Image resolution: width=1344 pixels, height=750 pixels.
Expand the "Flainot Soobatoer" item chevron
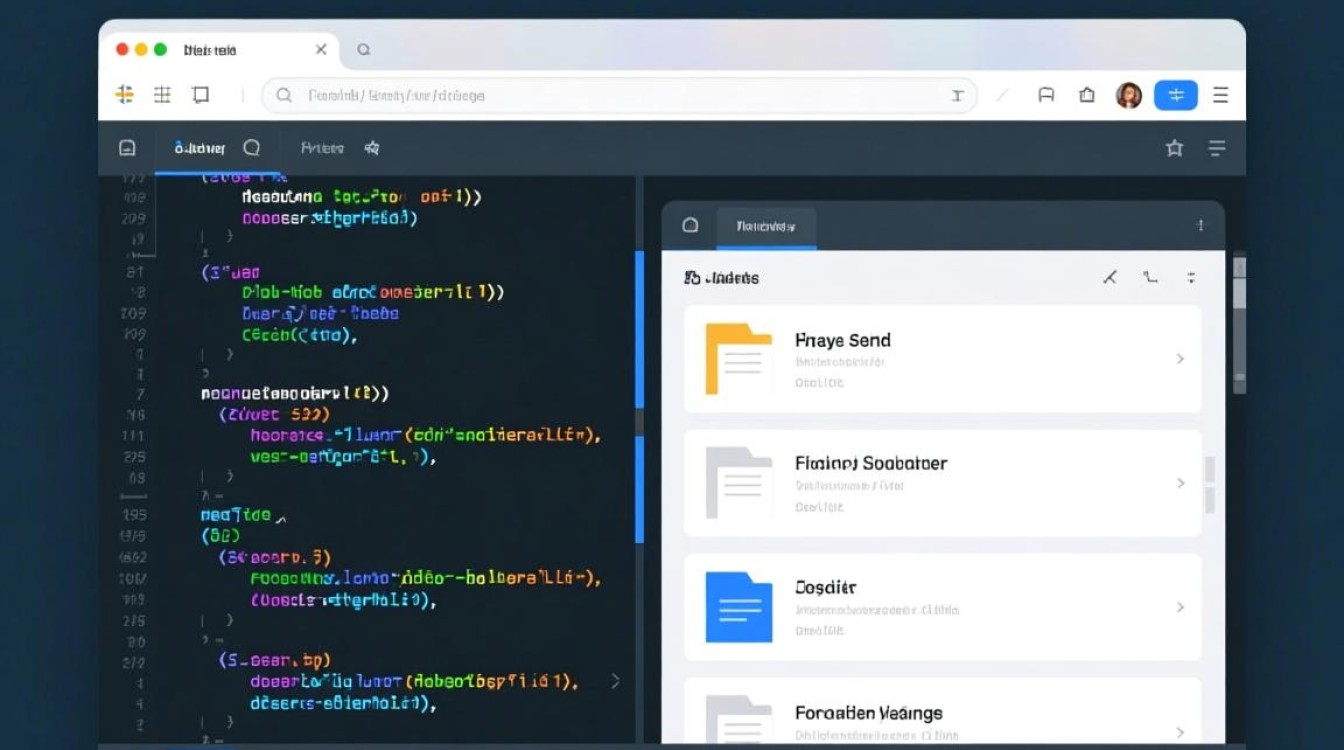[x=1180, y=483]
